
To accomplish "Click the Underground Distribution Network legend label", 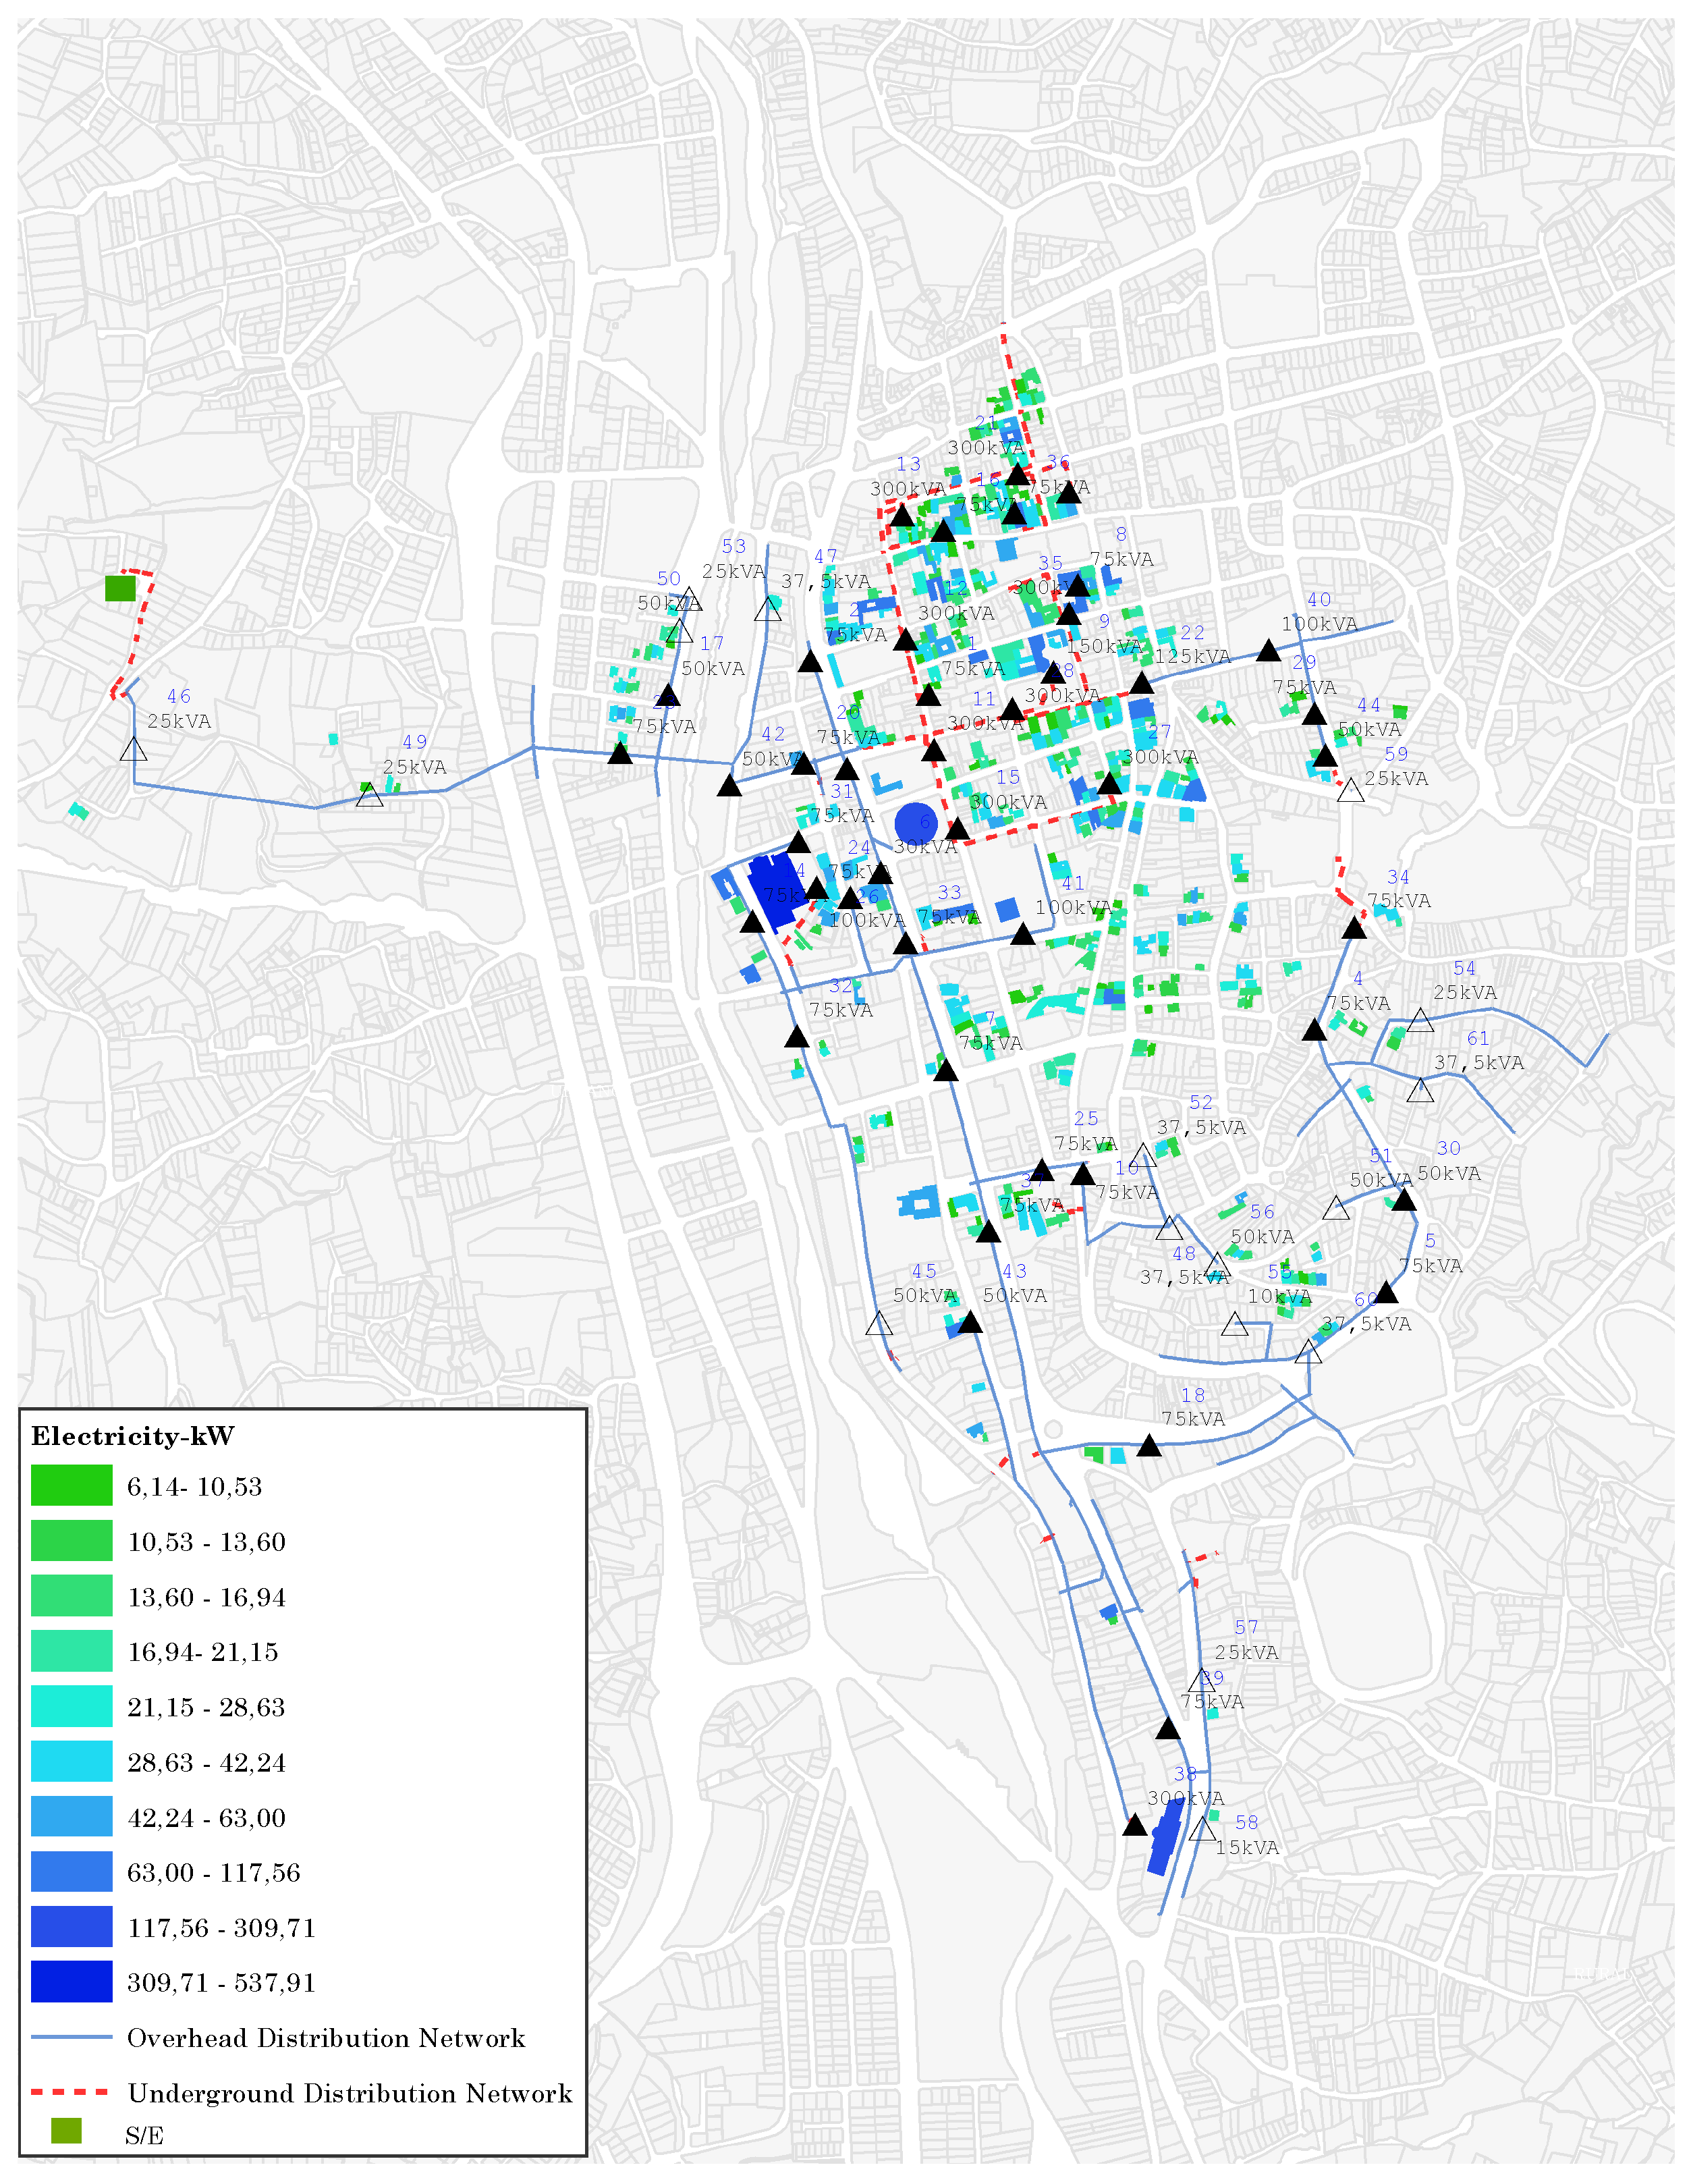I will coord(349,2093).
